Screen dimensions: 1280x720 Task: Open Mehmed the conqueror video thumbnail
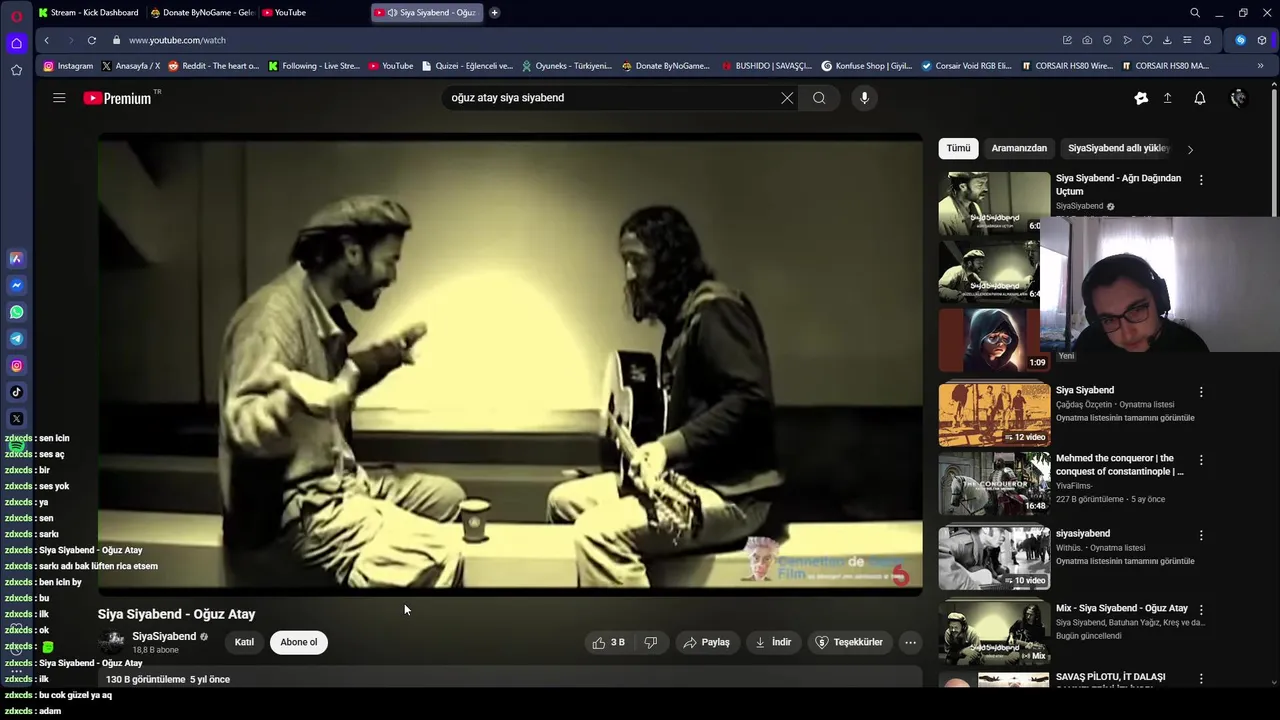tap(994, 483)
